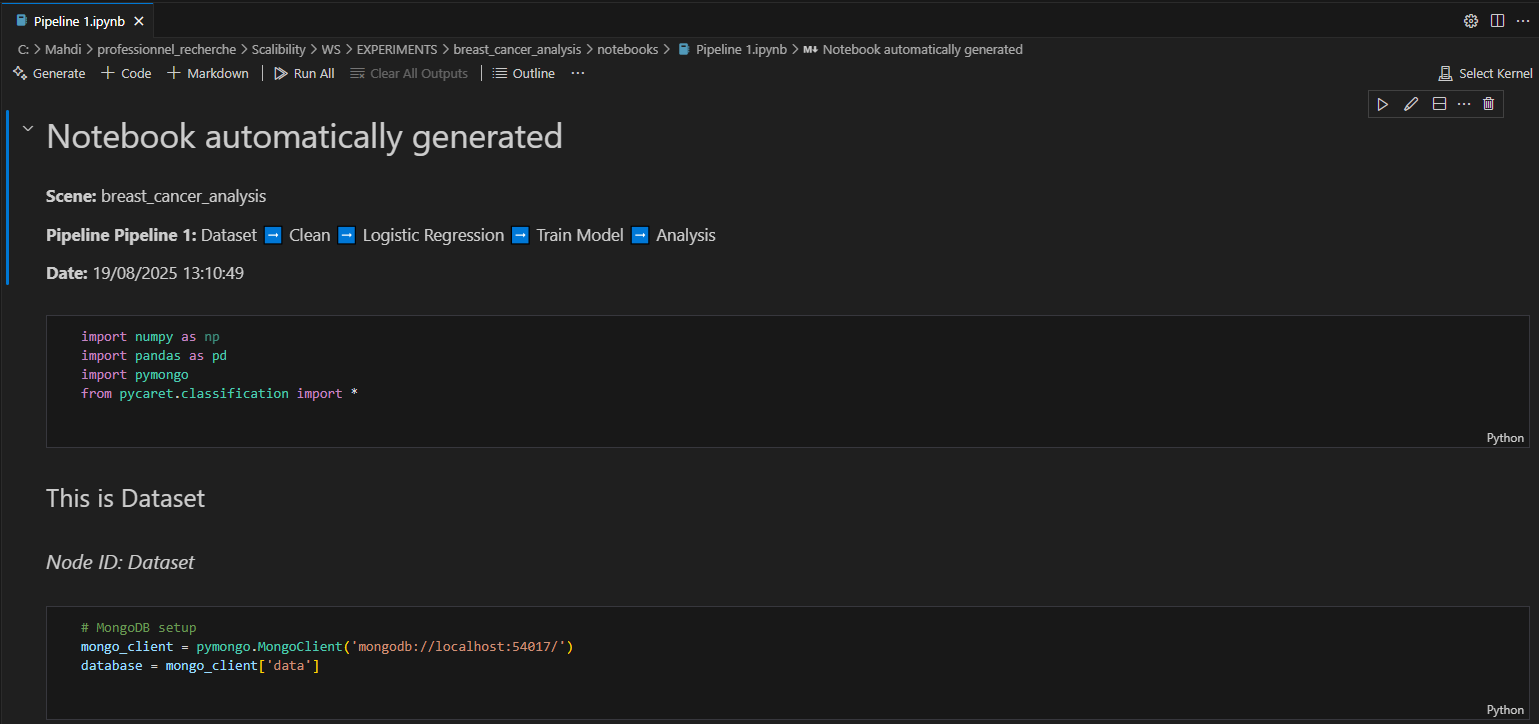Screen dimensions: 1539x724
Task: Collapse the 'Notebook automatically generated' heading section
Action: [x=28, y=128]
